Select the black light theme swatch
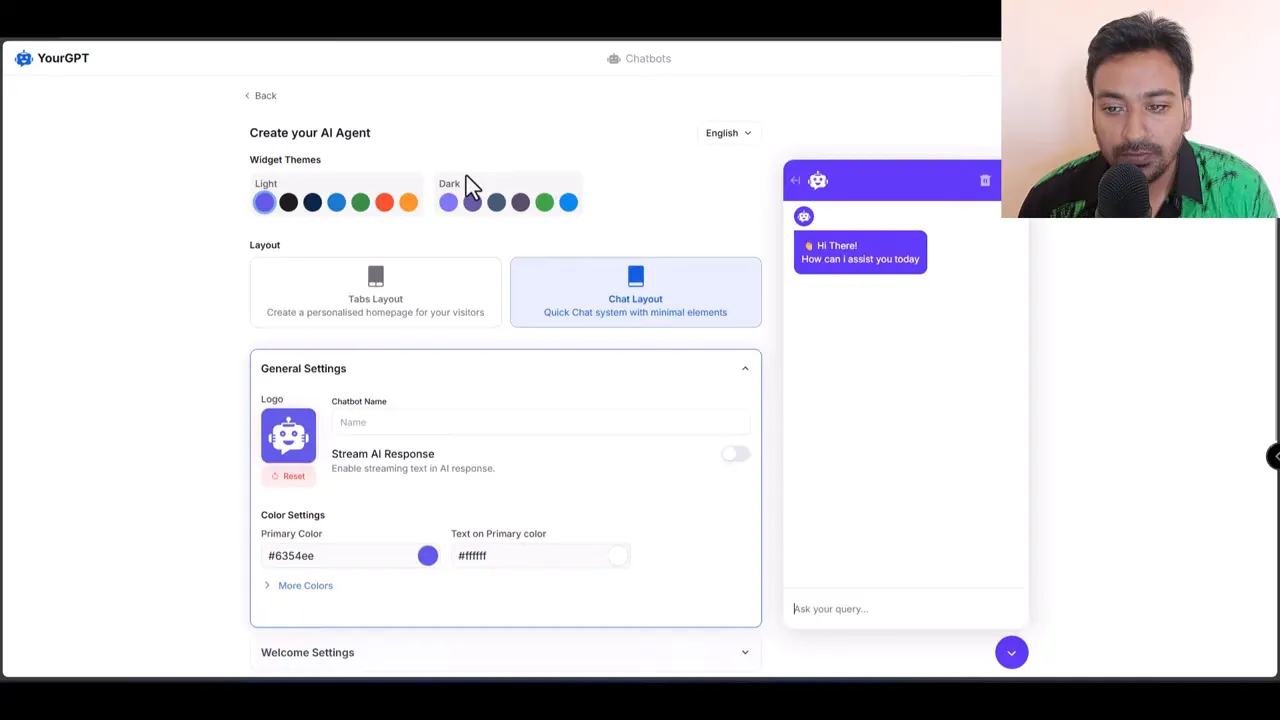Image resolution: width=1280 pixels, height=720 pixels. tap(288, 202)
